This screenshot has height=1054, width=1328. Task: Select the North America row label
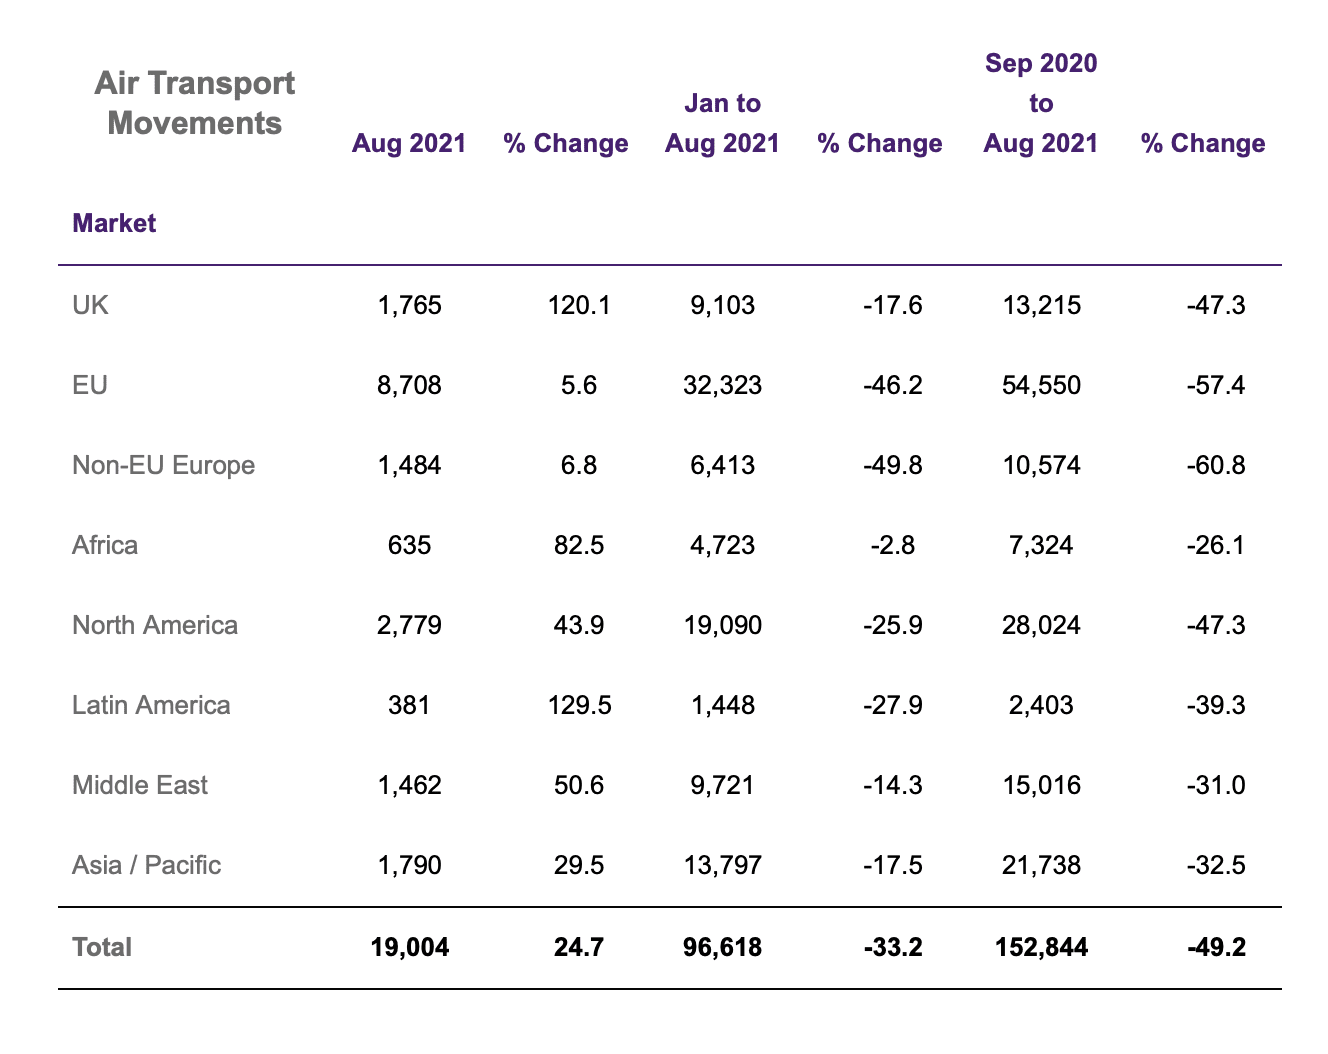tap(155, 625)
